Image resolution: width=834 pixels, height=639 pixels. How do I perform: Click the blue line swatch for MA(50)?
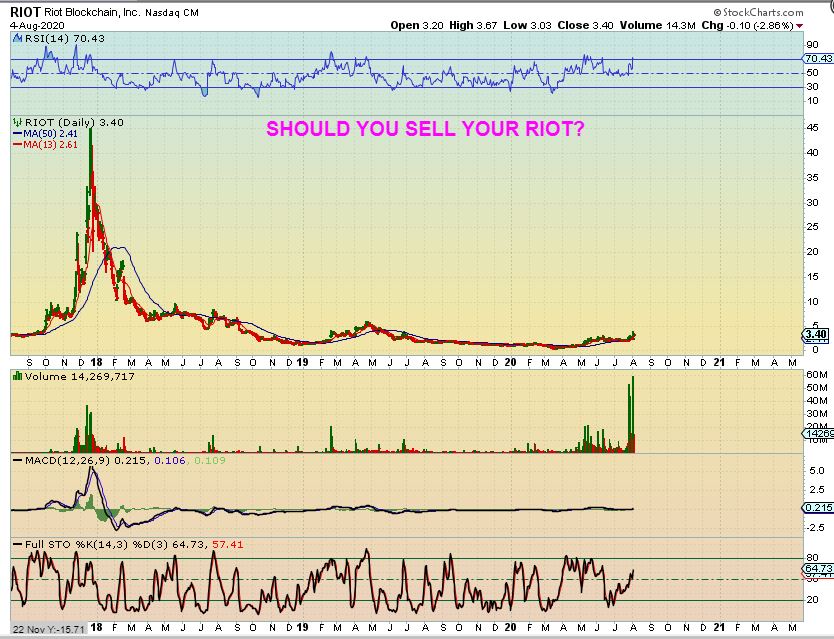18,134
